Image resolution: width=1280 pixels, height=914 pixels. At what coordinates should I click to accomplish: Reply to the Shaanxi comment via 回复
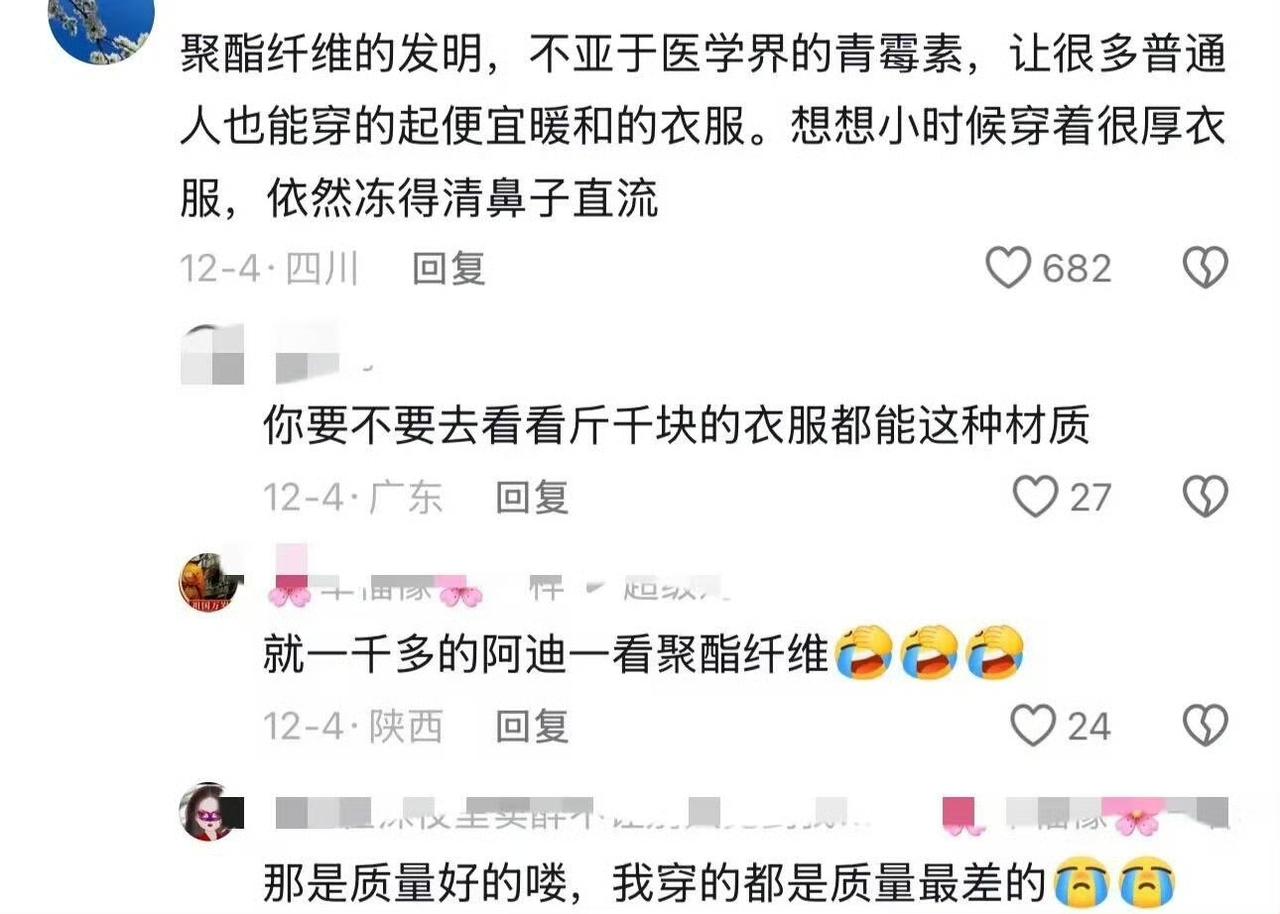click(x=533, y=726)
